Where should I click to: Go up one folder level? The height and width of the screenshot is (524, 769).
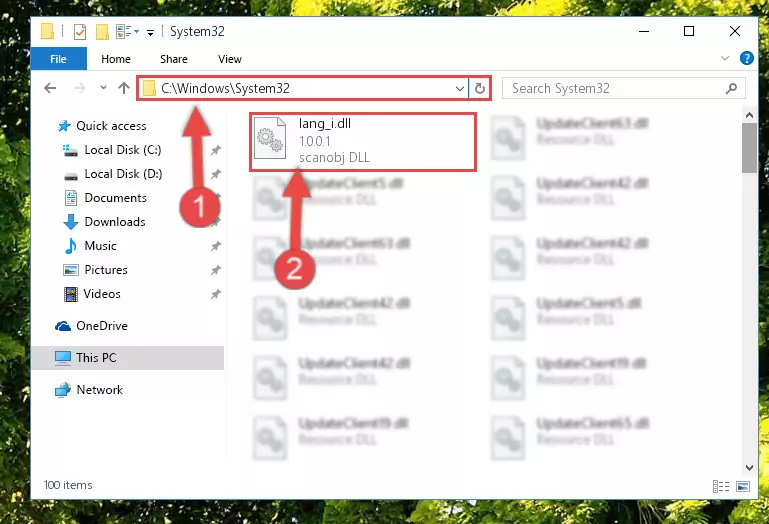pos(124,88)
